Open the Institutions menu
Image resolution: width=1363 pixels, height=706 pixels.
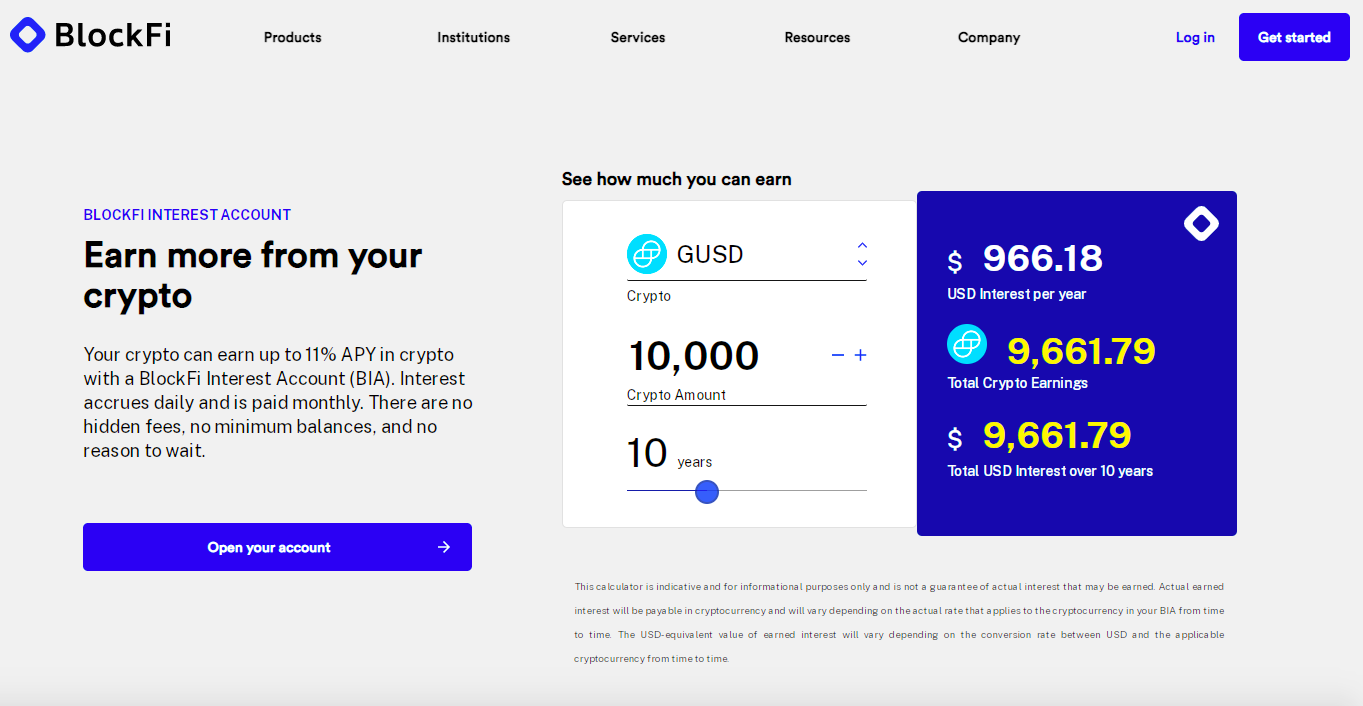tap(473, 37)
